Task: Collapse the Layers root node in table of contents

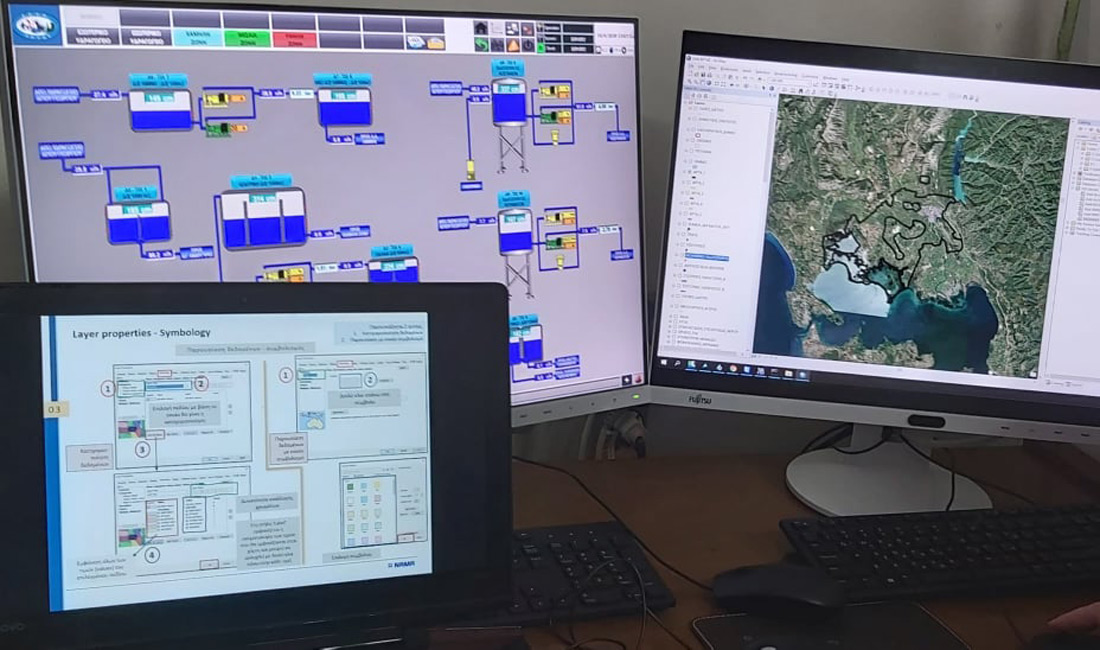Action: 688,103
